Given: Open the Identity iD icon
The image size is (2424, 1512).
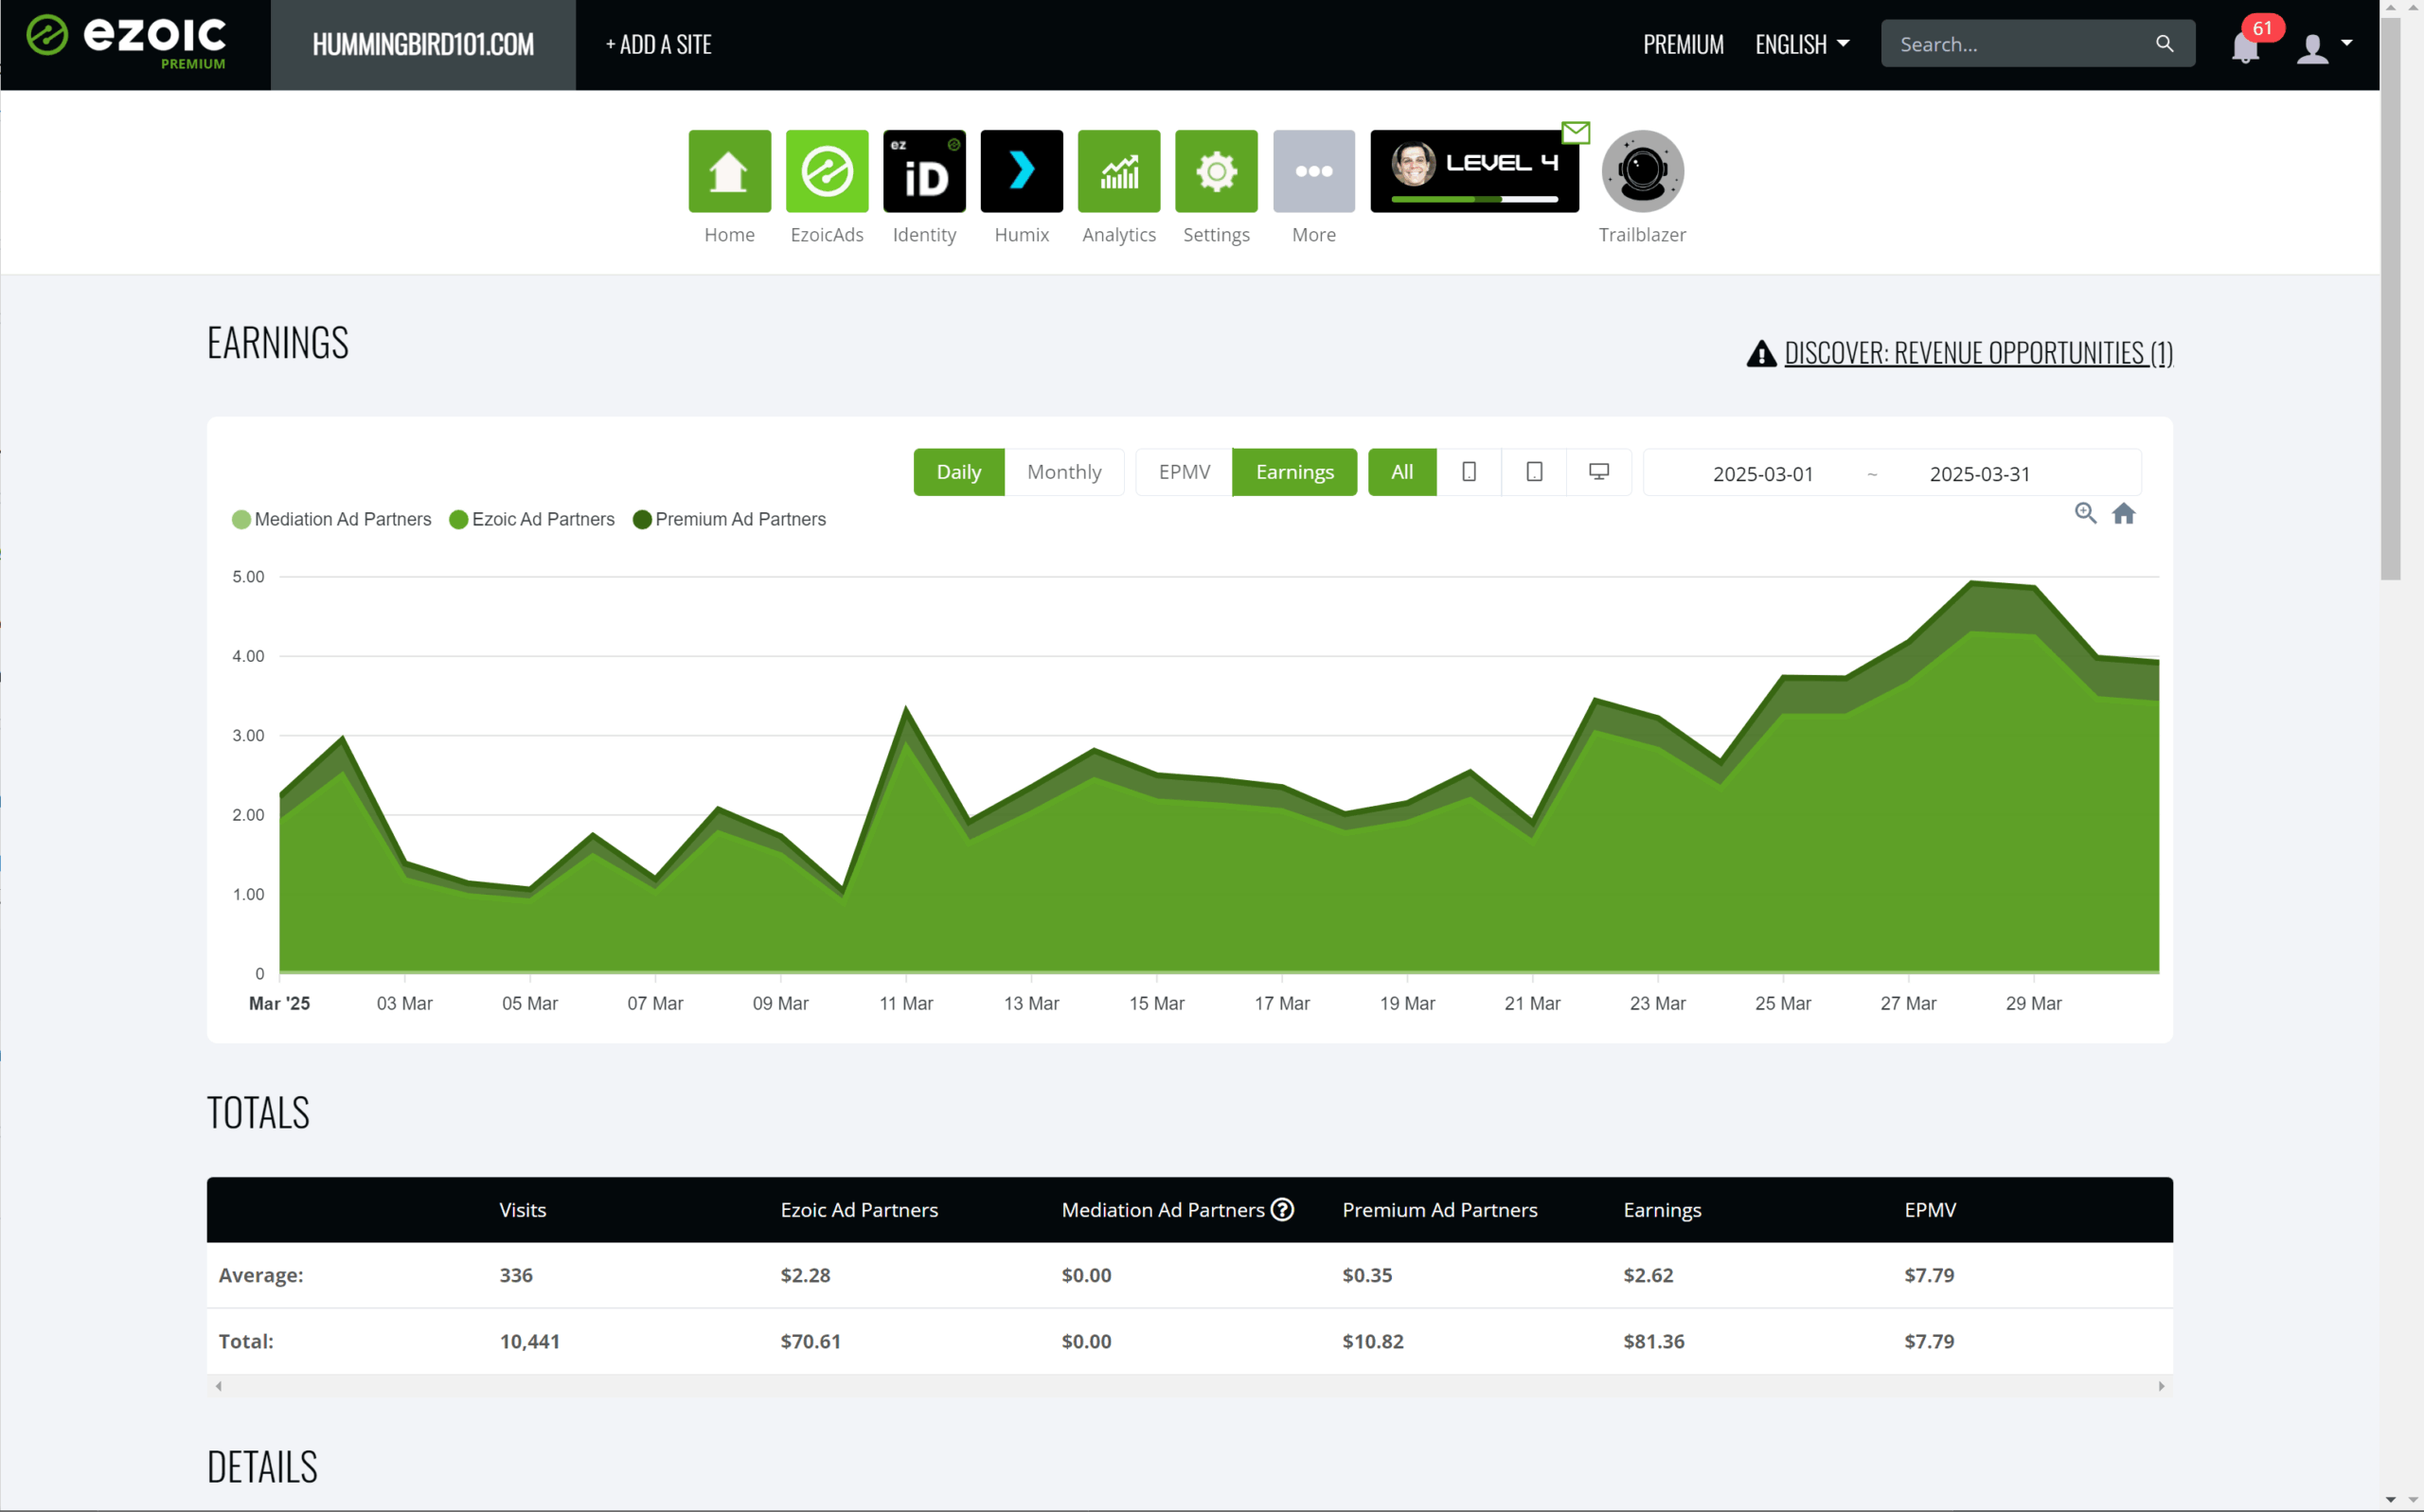Looking at the screenshot, I should coord(924,171).
